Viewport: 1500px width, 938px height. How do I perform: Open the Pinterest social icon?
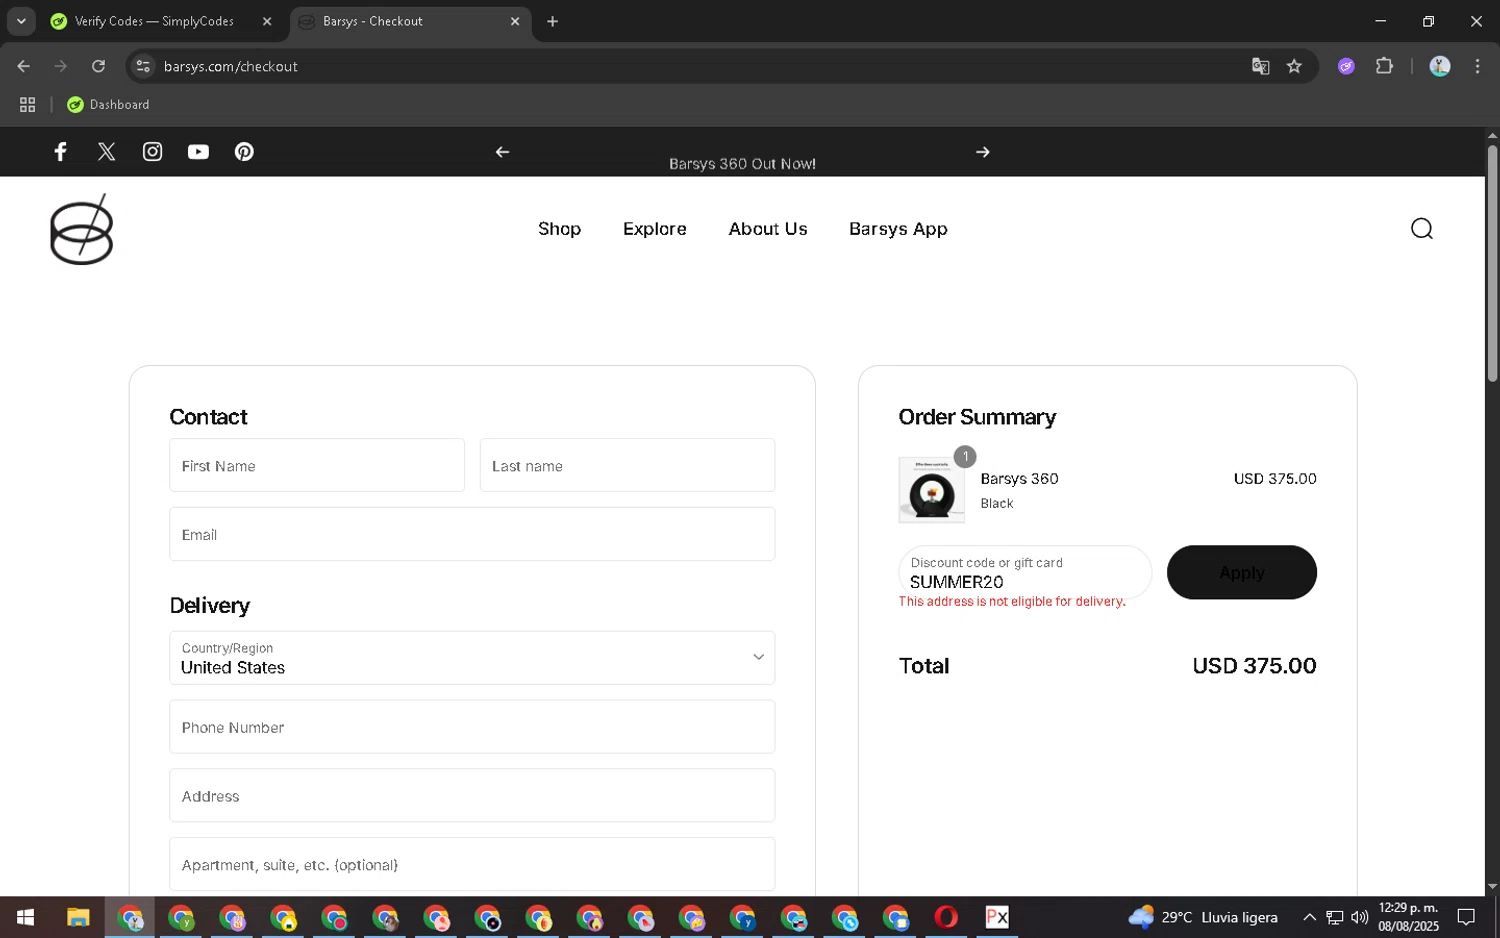pos(244,152)
